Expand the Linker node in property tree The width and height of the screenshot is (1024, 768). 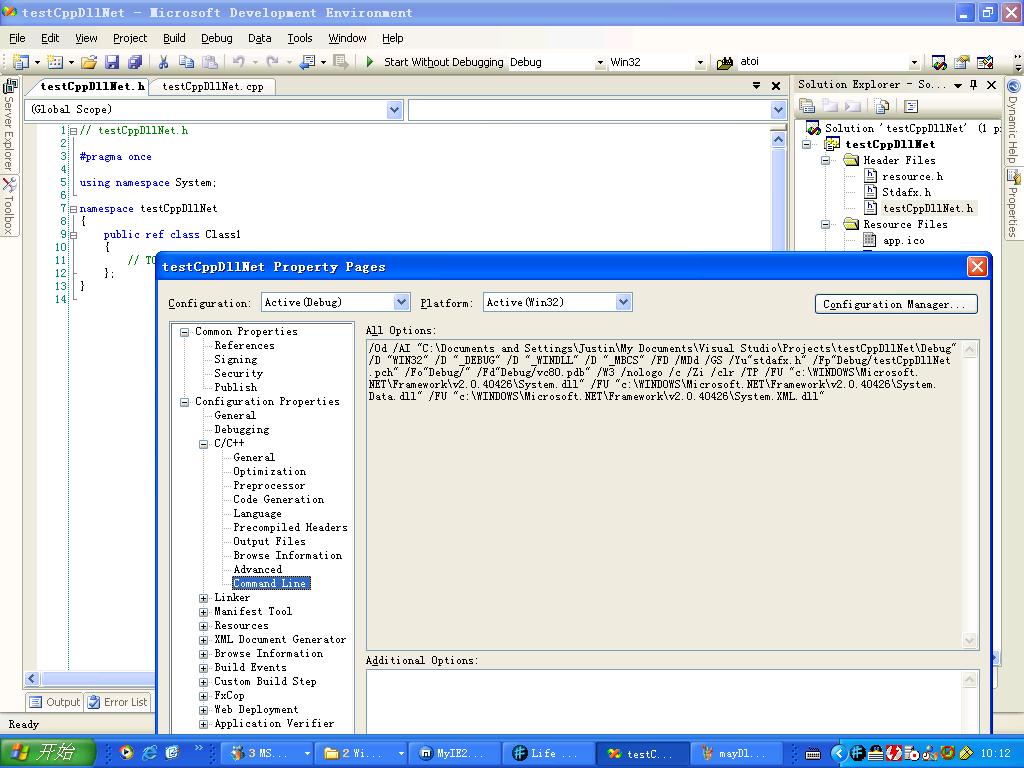click(204, 598)
